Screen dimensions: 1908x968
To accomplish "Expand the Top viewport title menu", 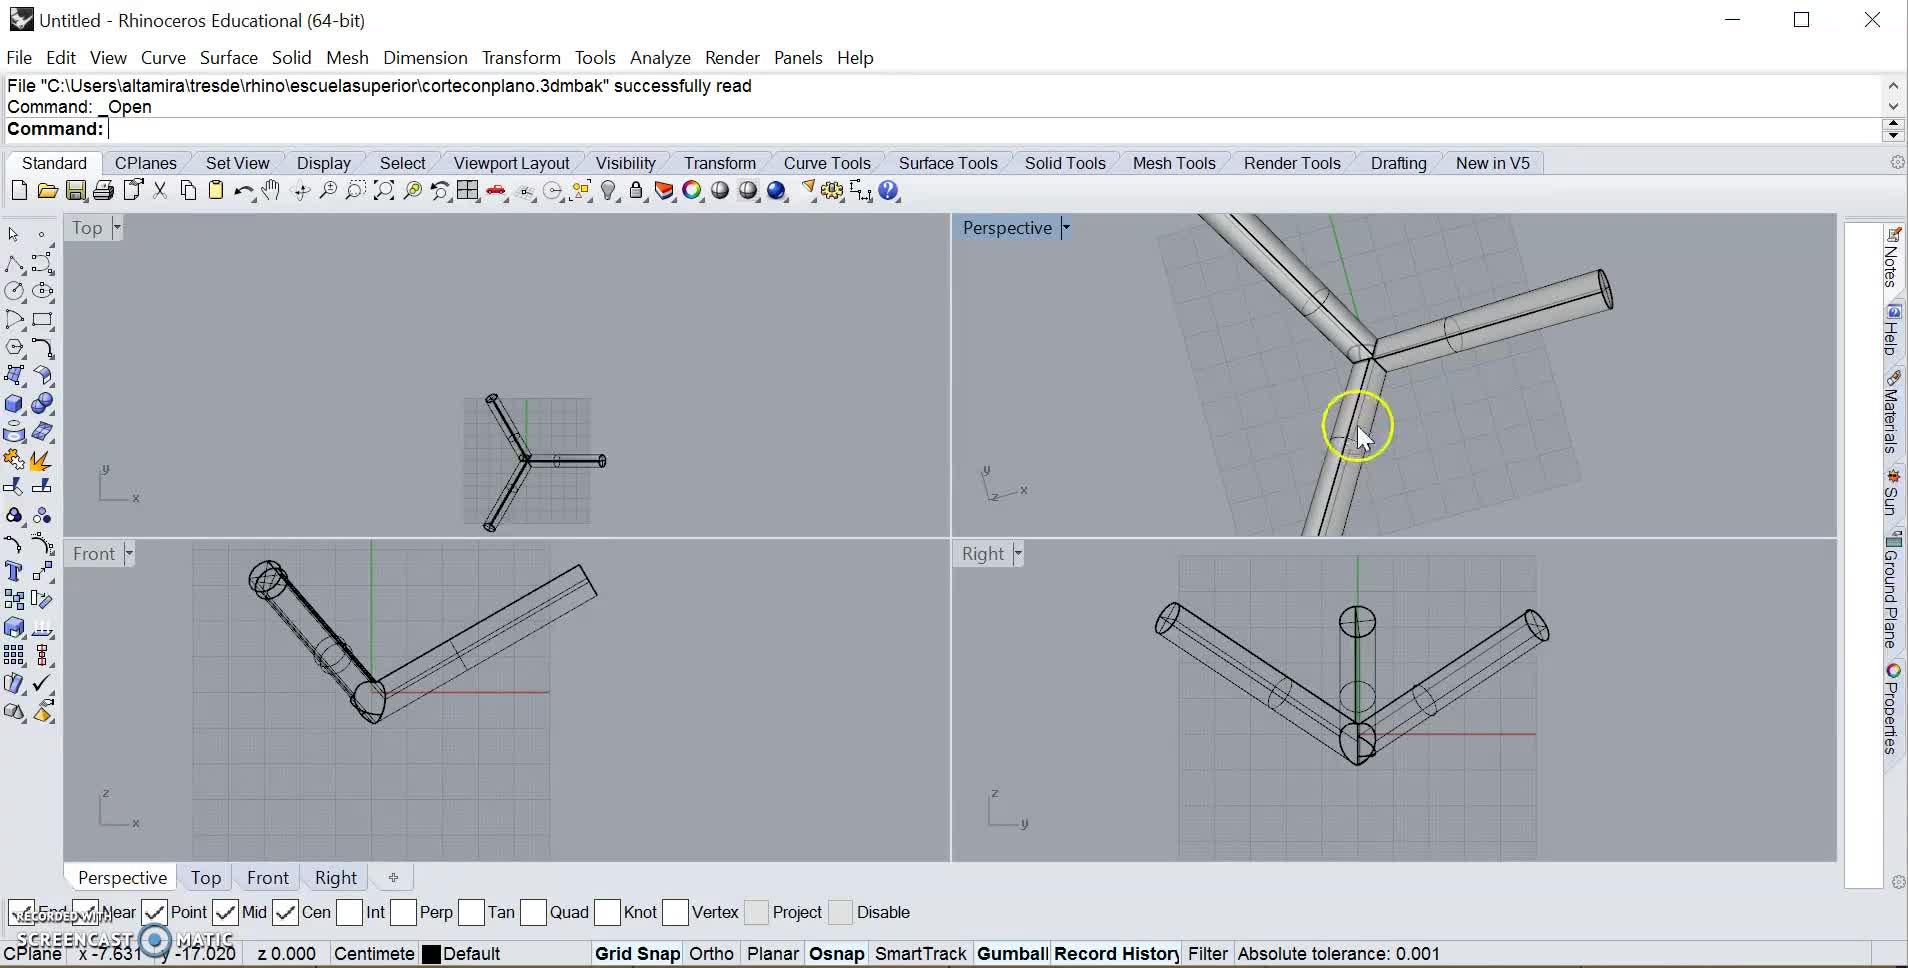I will click(117, 228).
